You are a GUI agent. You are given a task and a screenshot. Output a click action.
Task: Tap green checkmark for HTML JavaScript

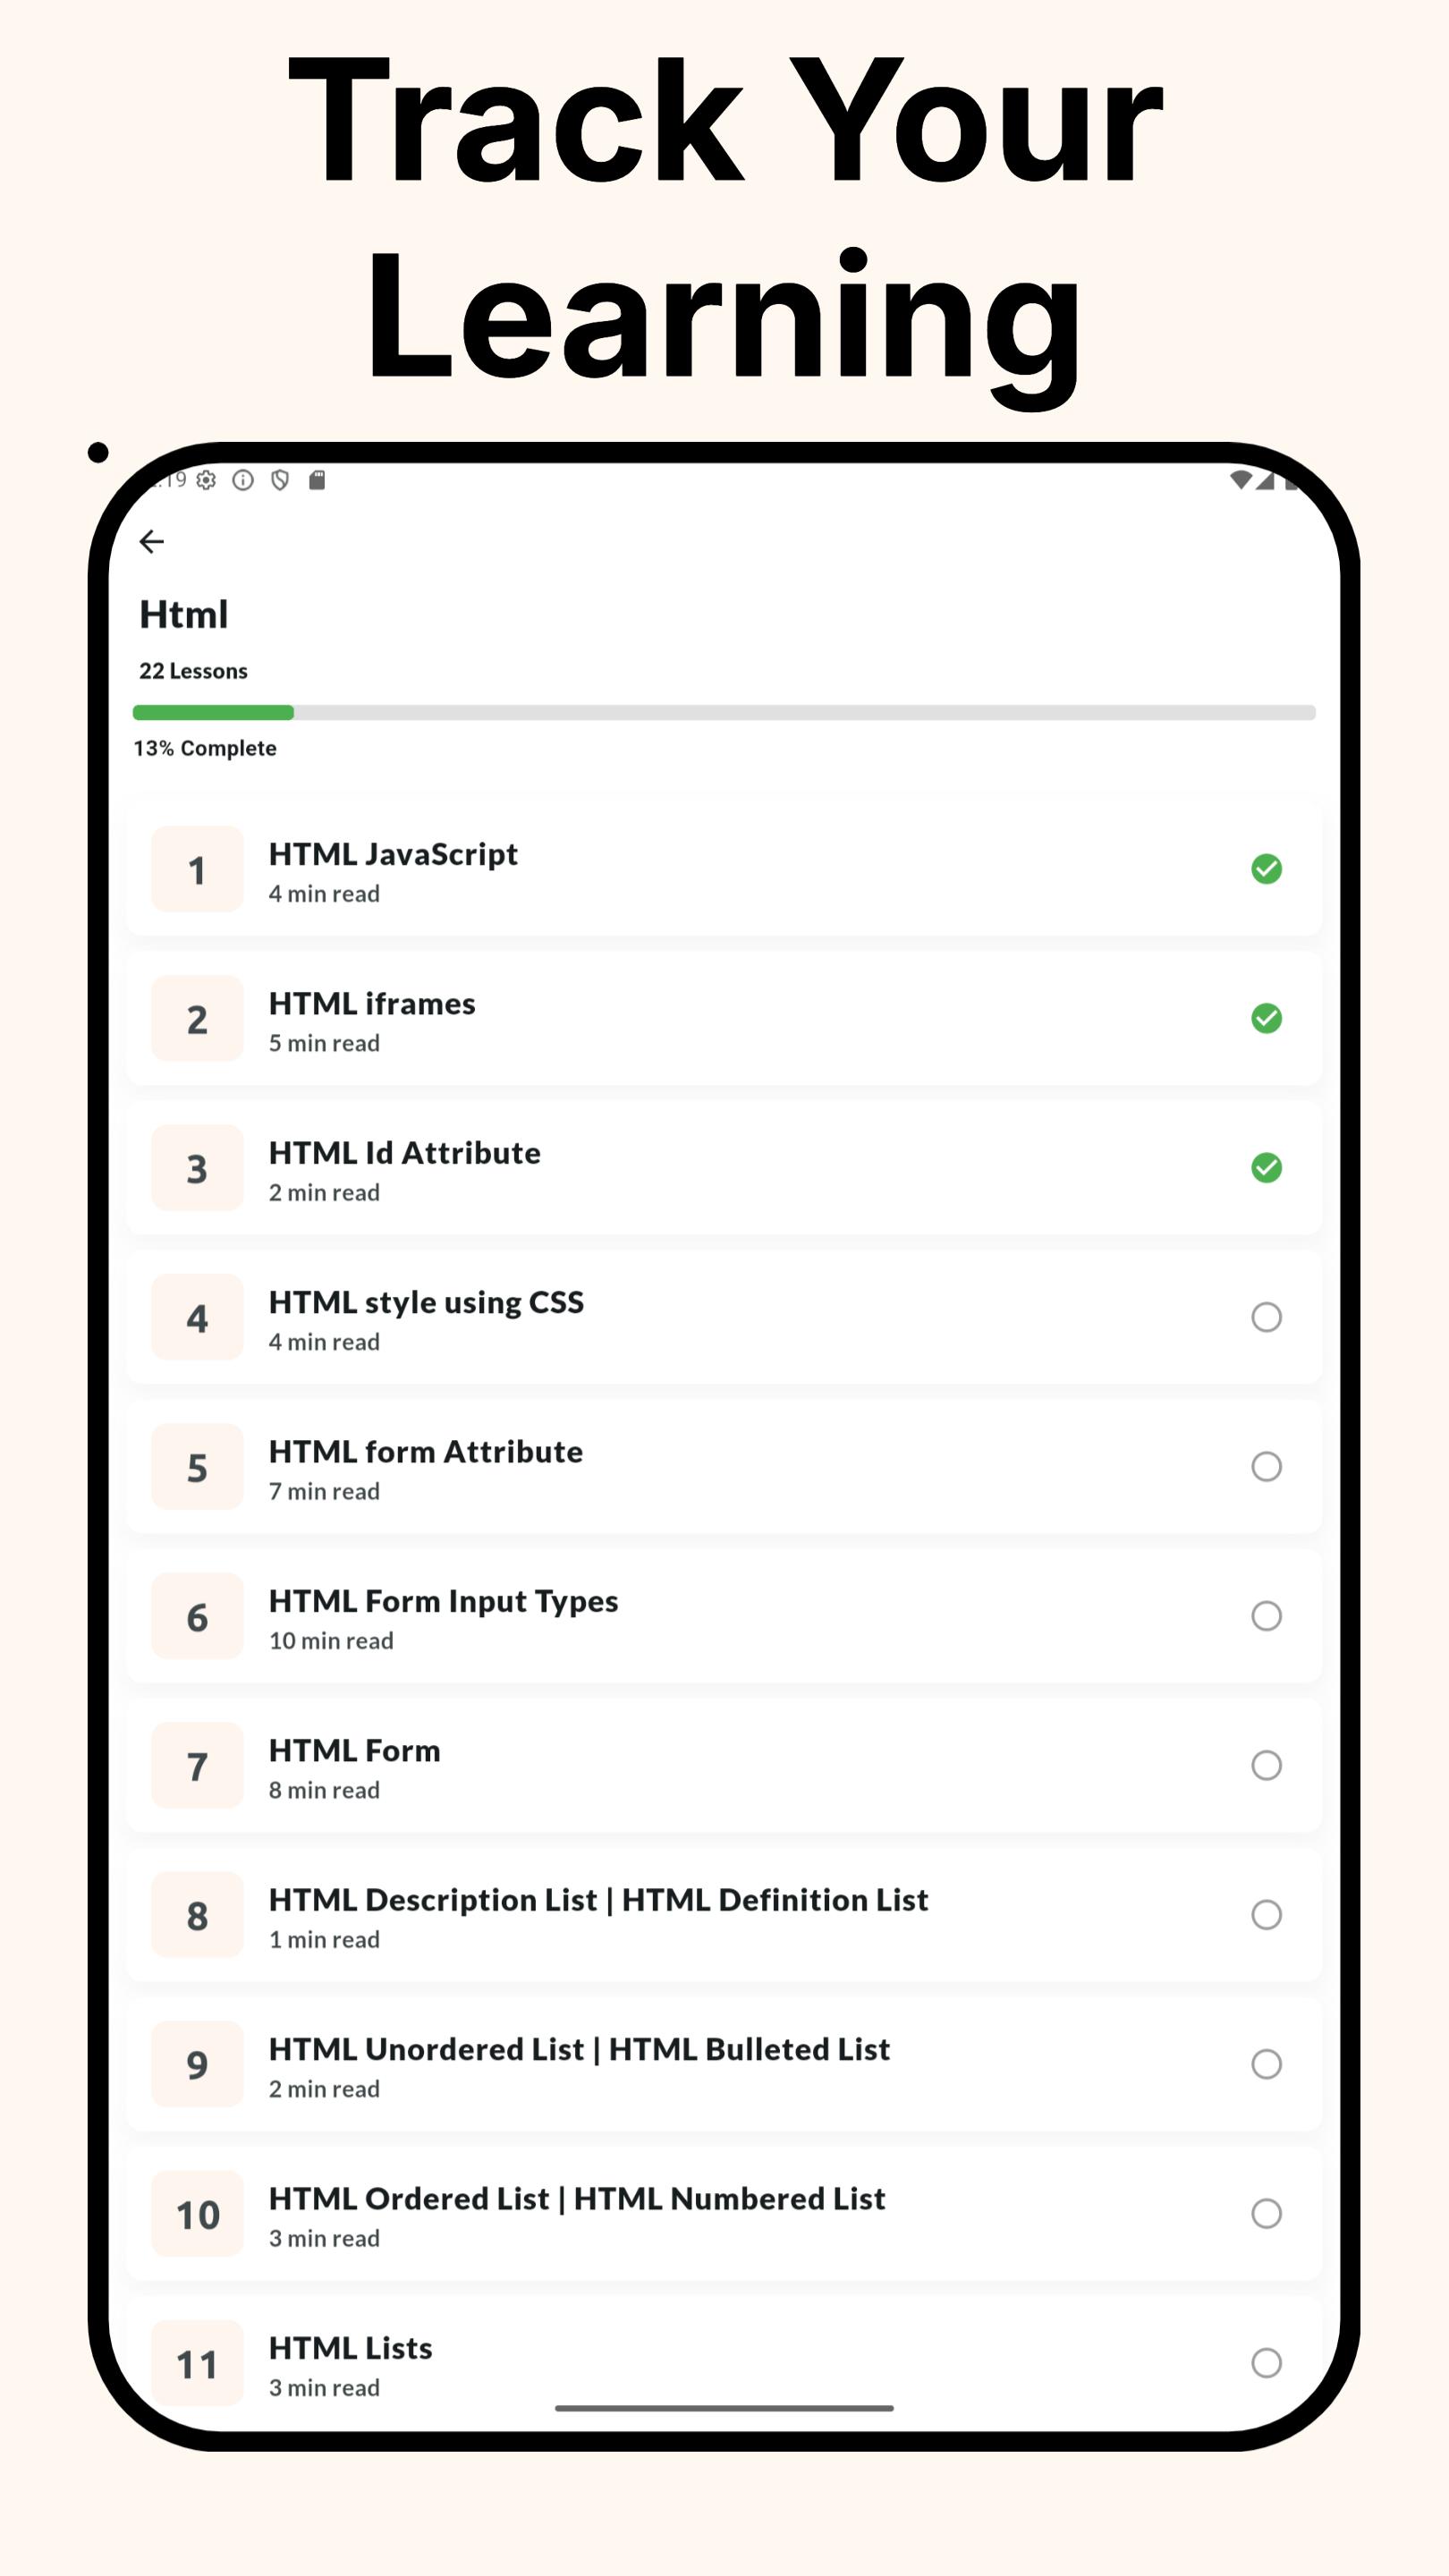click(1266, 869)
